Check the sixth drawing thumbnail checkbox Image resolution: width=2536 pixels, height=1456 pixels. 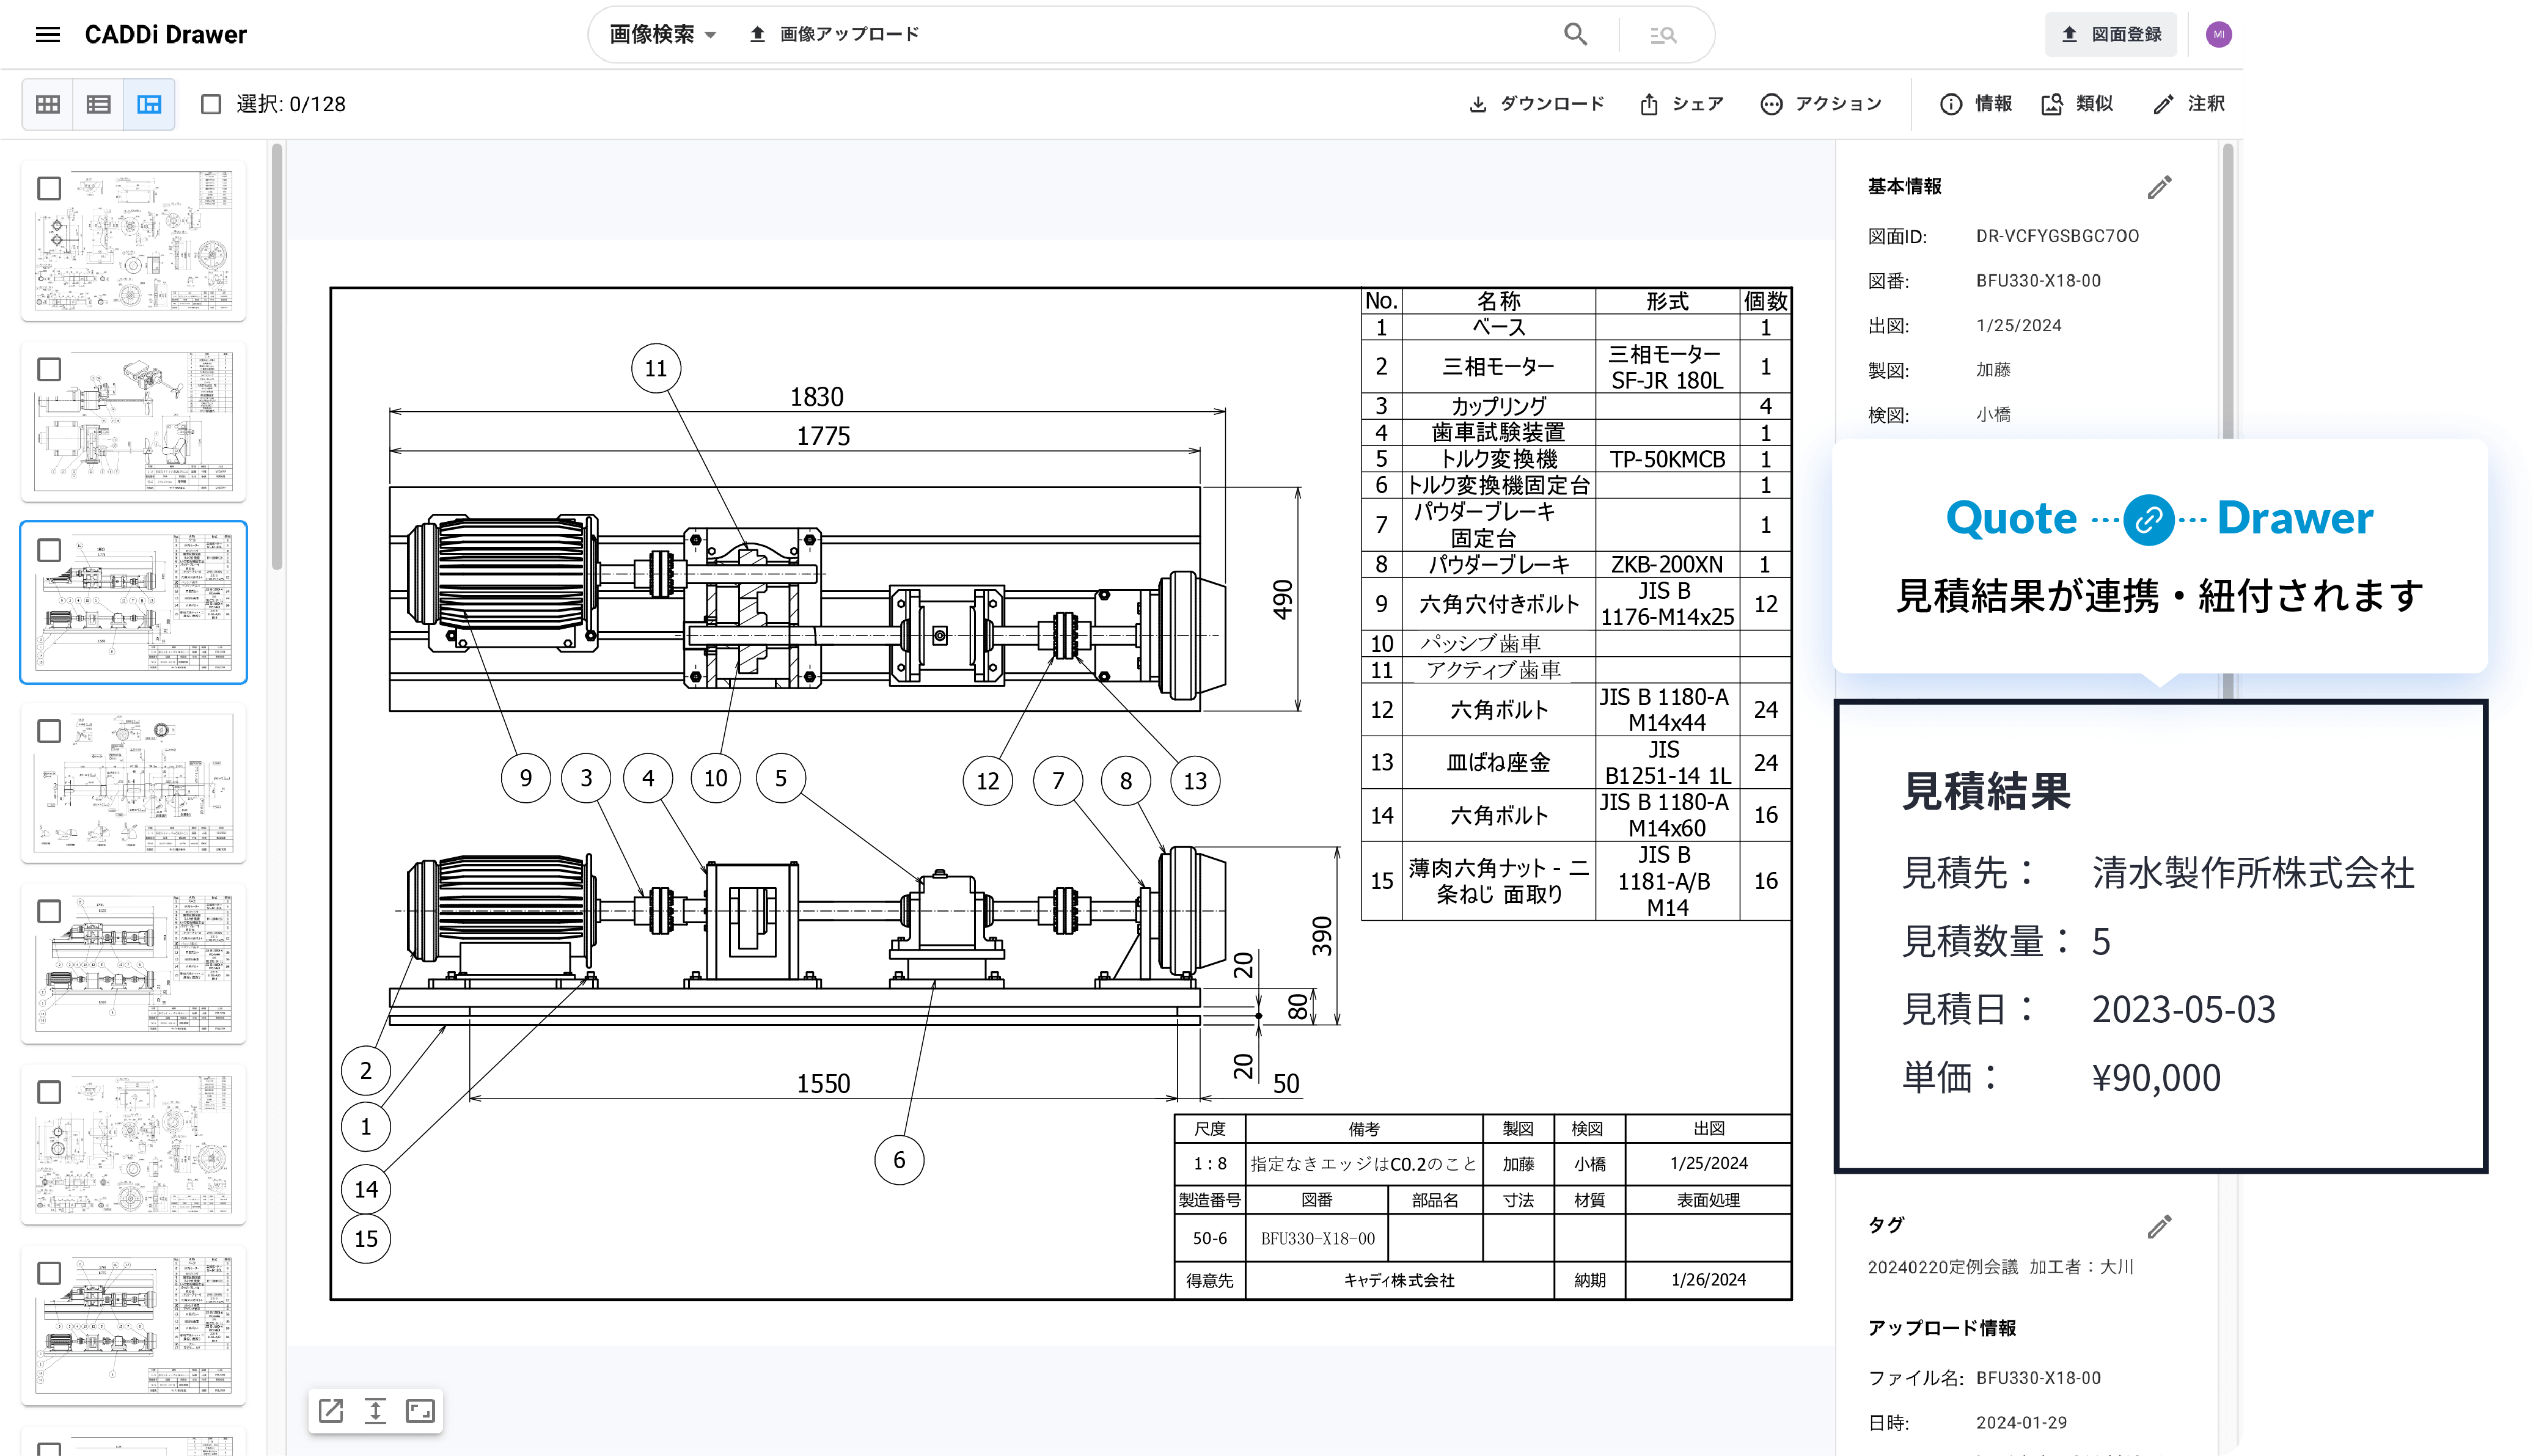[49, 1092]
